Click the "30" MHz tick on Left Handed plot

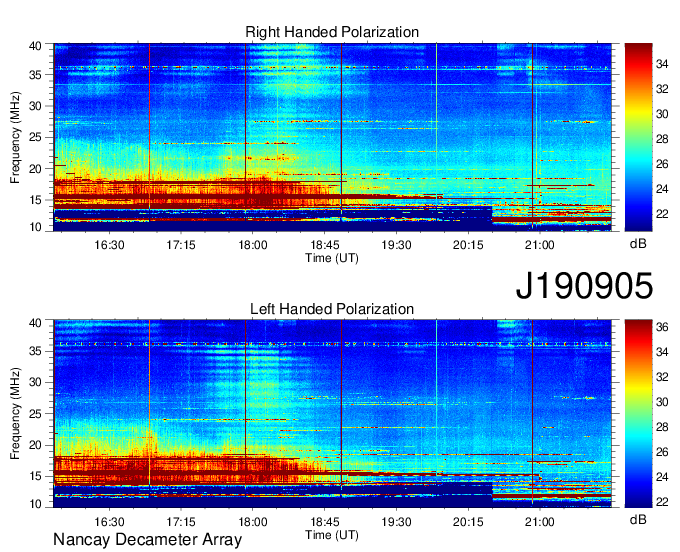[x=35, y=382]
